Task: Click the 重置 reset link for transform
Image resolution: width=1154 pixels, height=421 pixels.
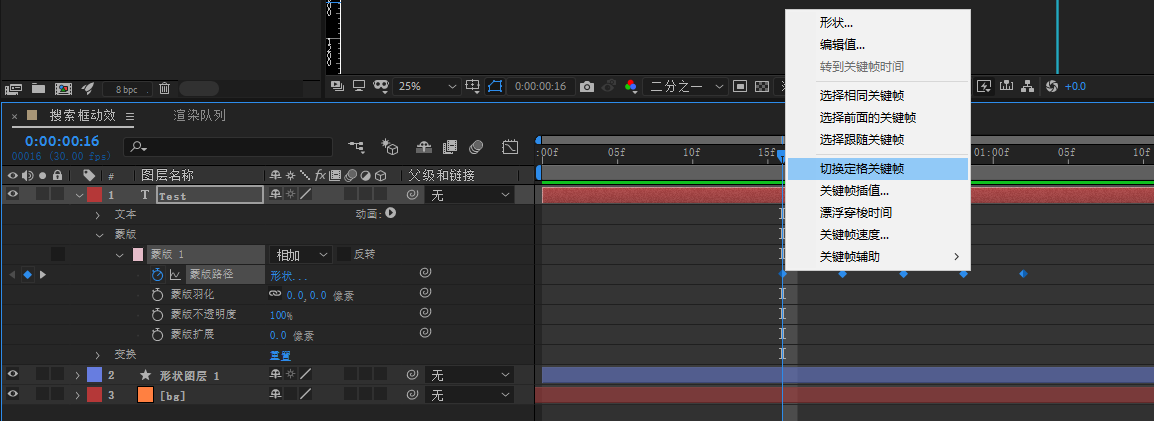Action: coord(280,355)
